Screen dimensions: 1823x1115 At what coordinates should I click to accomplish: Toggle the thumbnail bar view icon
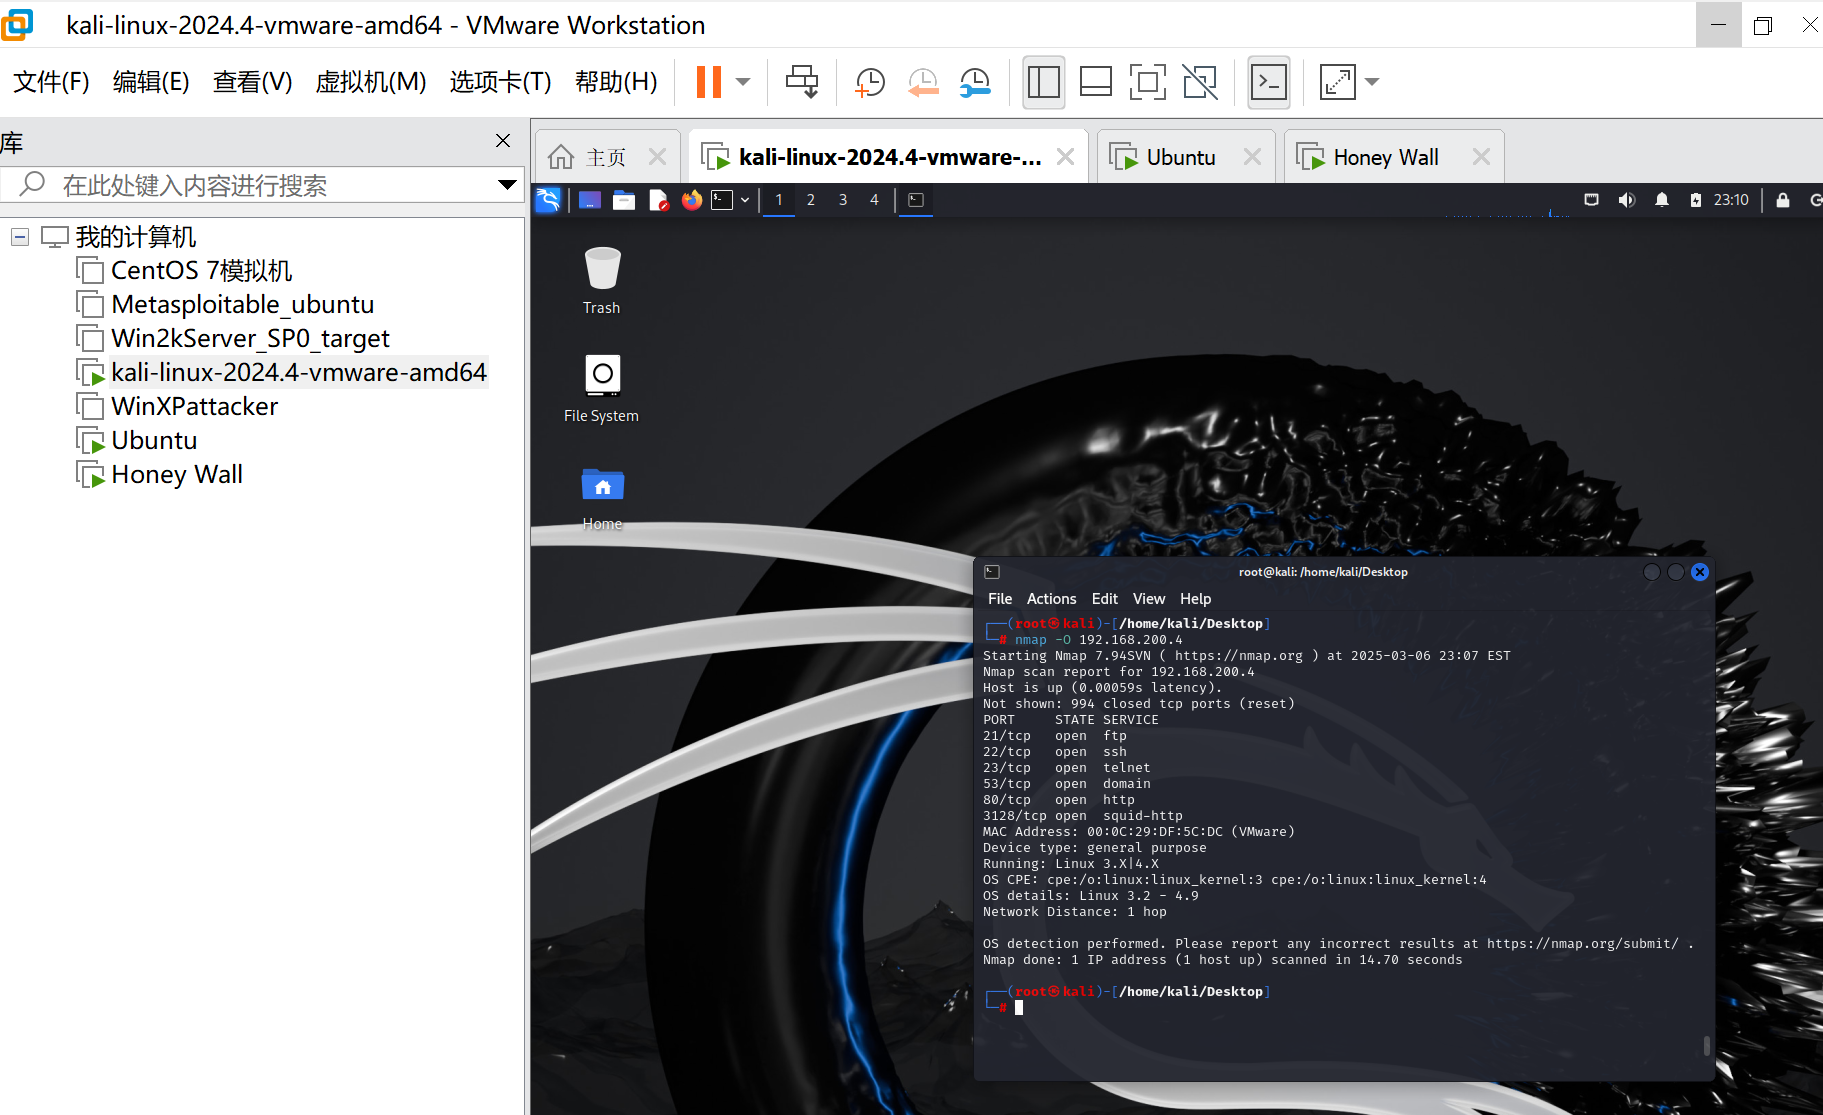pos(1096,82)
